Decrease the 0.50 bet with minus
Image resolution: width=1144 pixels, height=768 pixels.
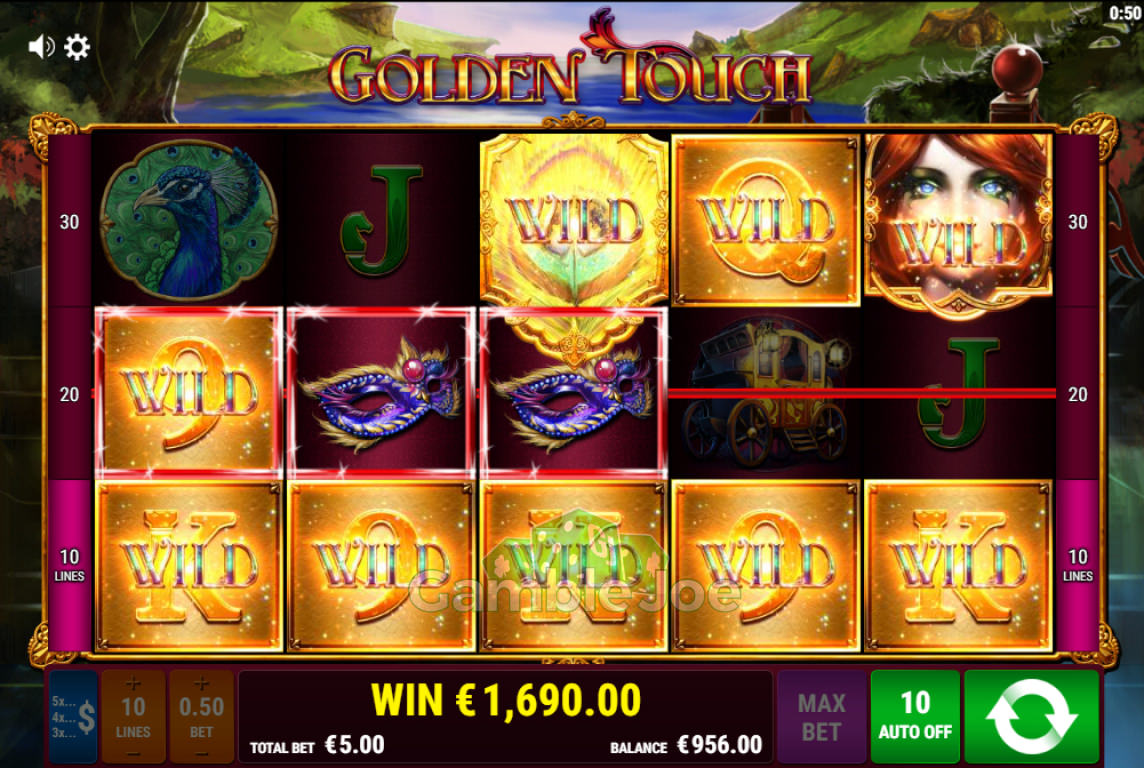[201, 753]
